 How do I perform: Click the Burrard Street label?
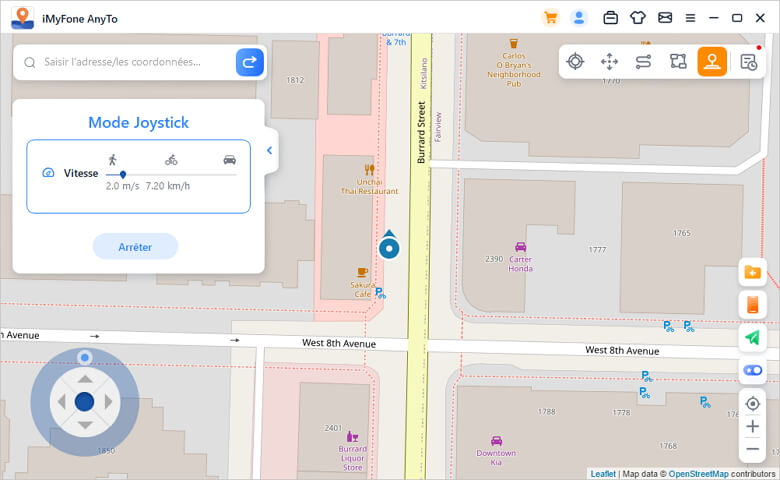(421, 132)
